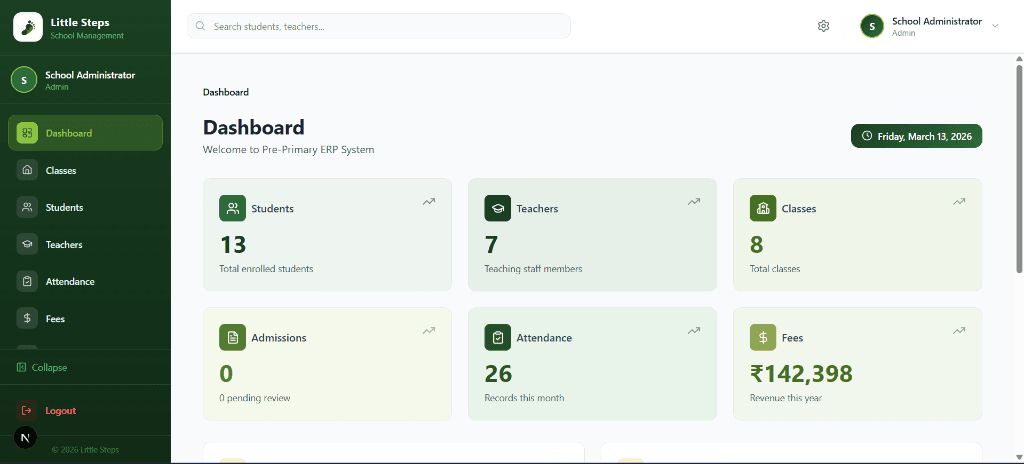This screenshot has height=464, width=1024.
Task: Click the School Administrator name in sidebar
Action: (90, 75)
